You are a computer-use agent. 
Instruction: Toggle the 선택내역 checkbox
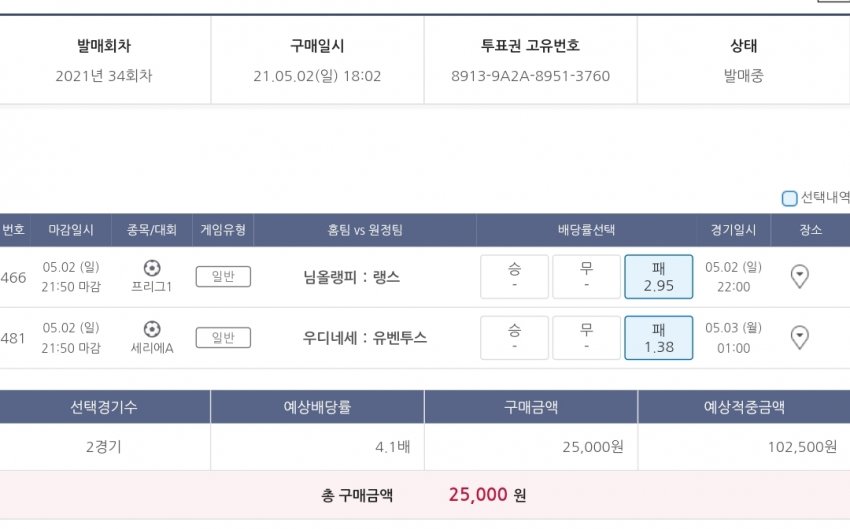click(790, 198)
